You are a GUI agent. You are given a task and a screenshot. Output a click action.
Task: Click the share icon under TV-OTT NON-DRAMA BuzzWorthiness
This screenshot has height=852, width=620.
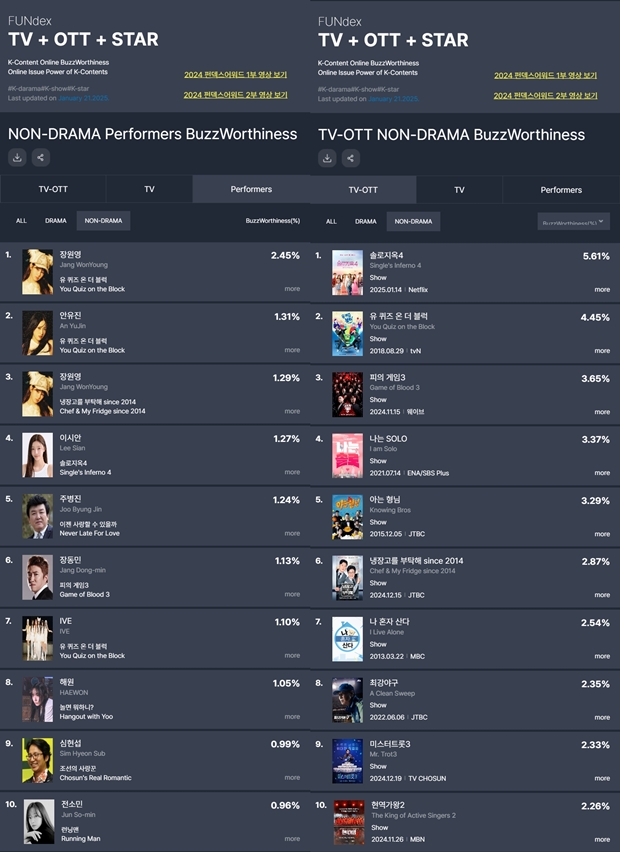pos(350,158)
